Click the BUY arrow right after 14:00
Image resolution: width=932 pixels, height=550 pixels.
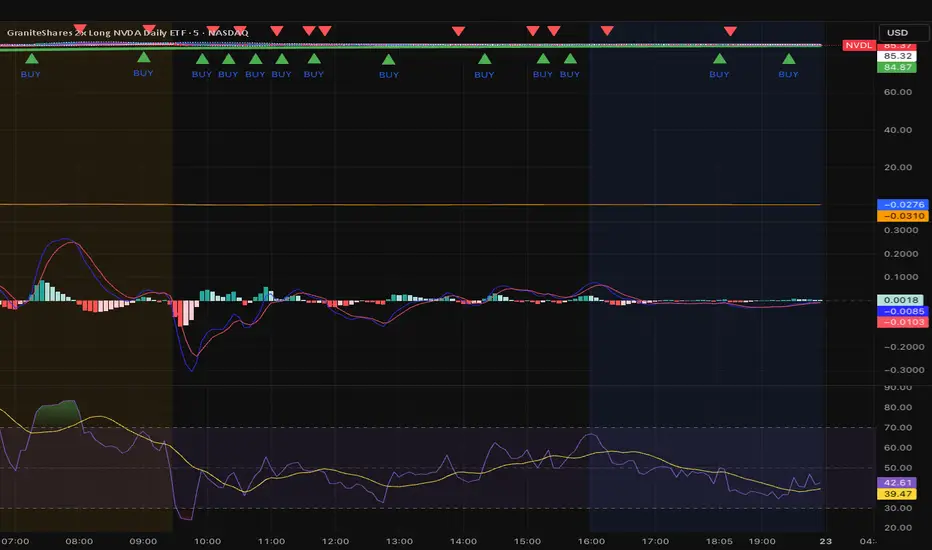[x=484, y=61]
